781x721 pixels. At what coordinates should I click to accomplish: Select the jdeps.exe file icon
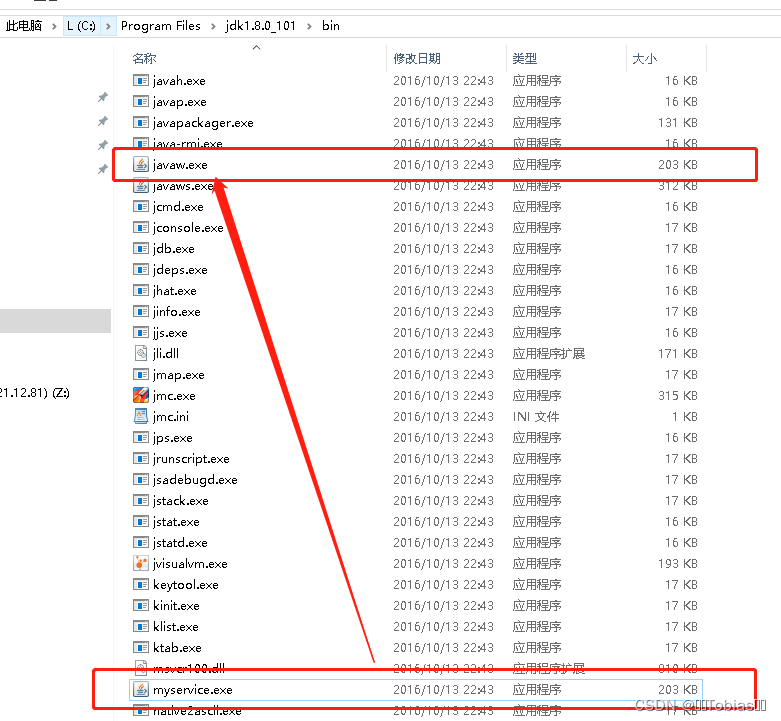click(x=141, y=269)
